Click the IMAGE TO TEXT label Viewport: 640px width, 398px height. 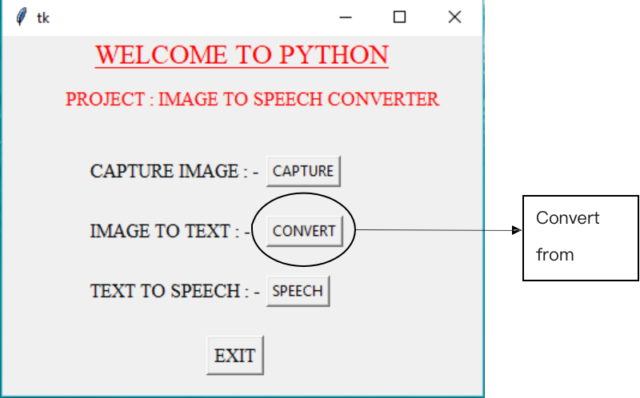tap(170, 231)
